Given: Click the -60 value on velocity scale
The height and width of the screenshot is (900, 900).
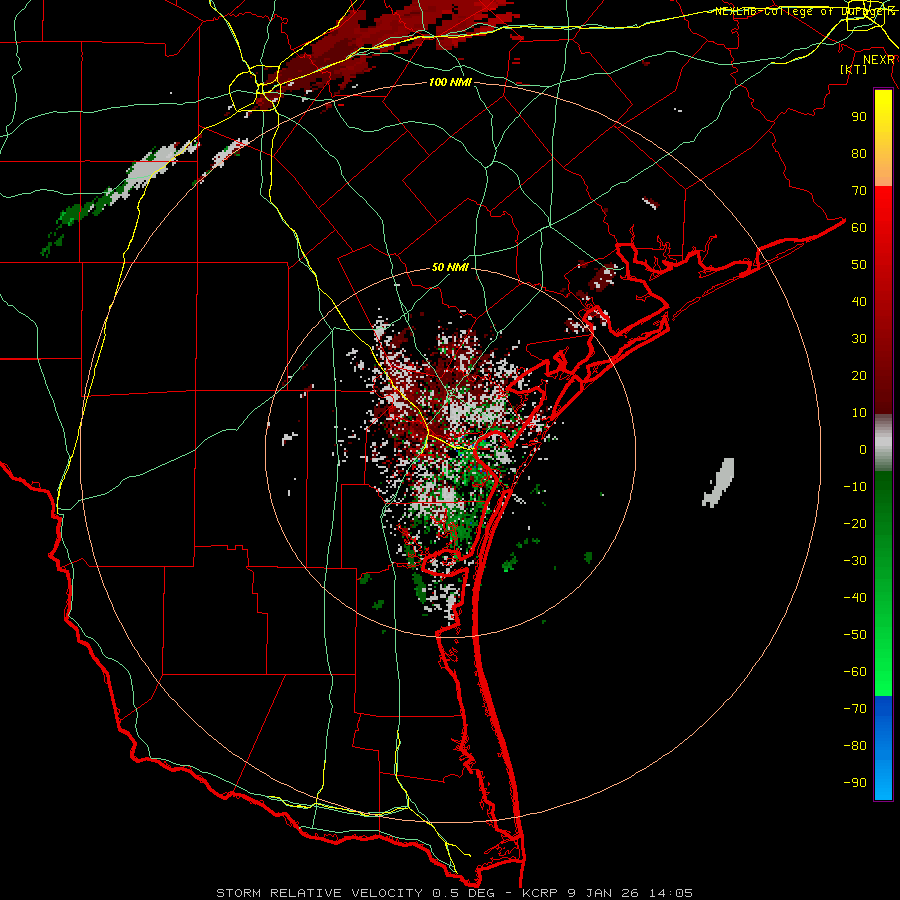Looking at the screenshot, I should point(855,672).
